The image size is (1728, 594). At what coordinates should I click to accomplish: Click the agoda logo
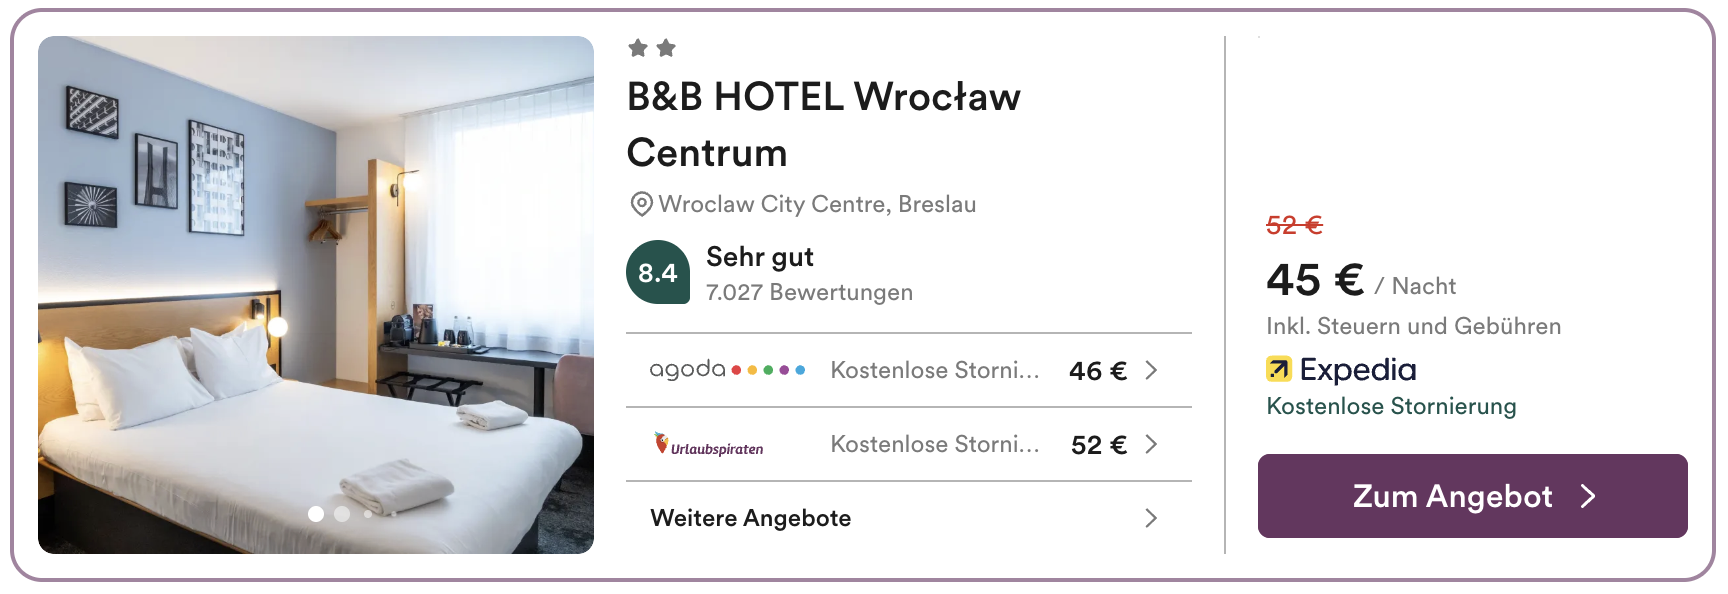[727, 370]
